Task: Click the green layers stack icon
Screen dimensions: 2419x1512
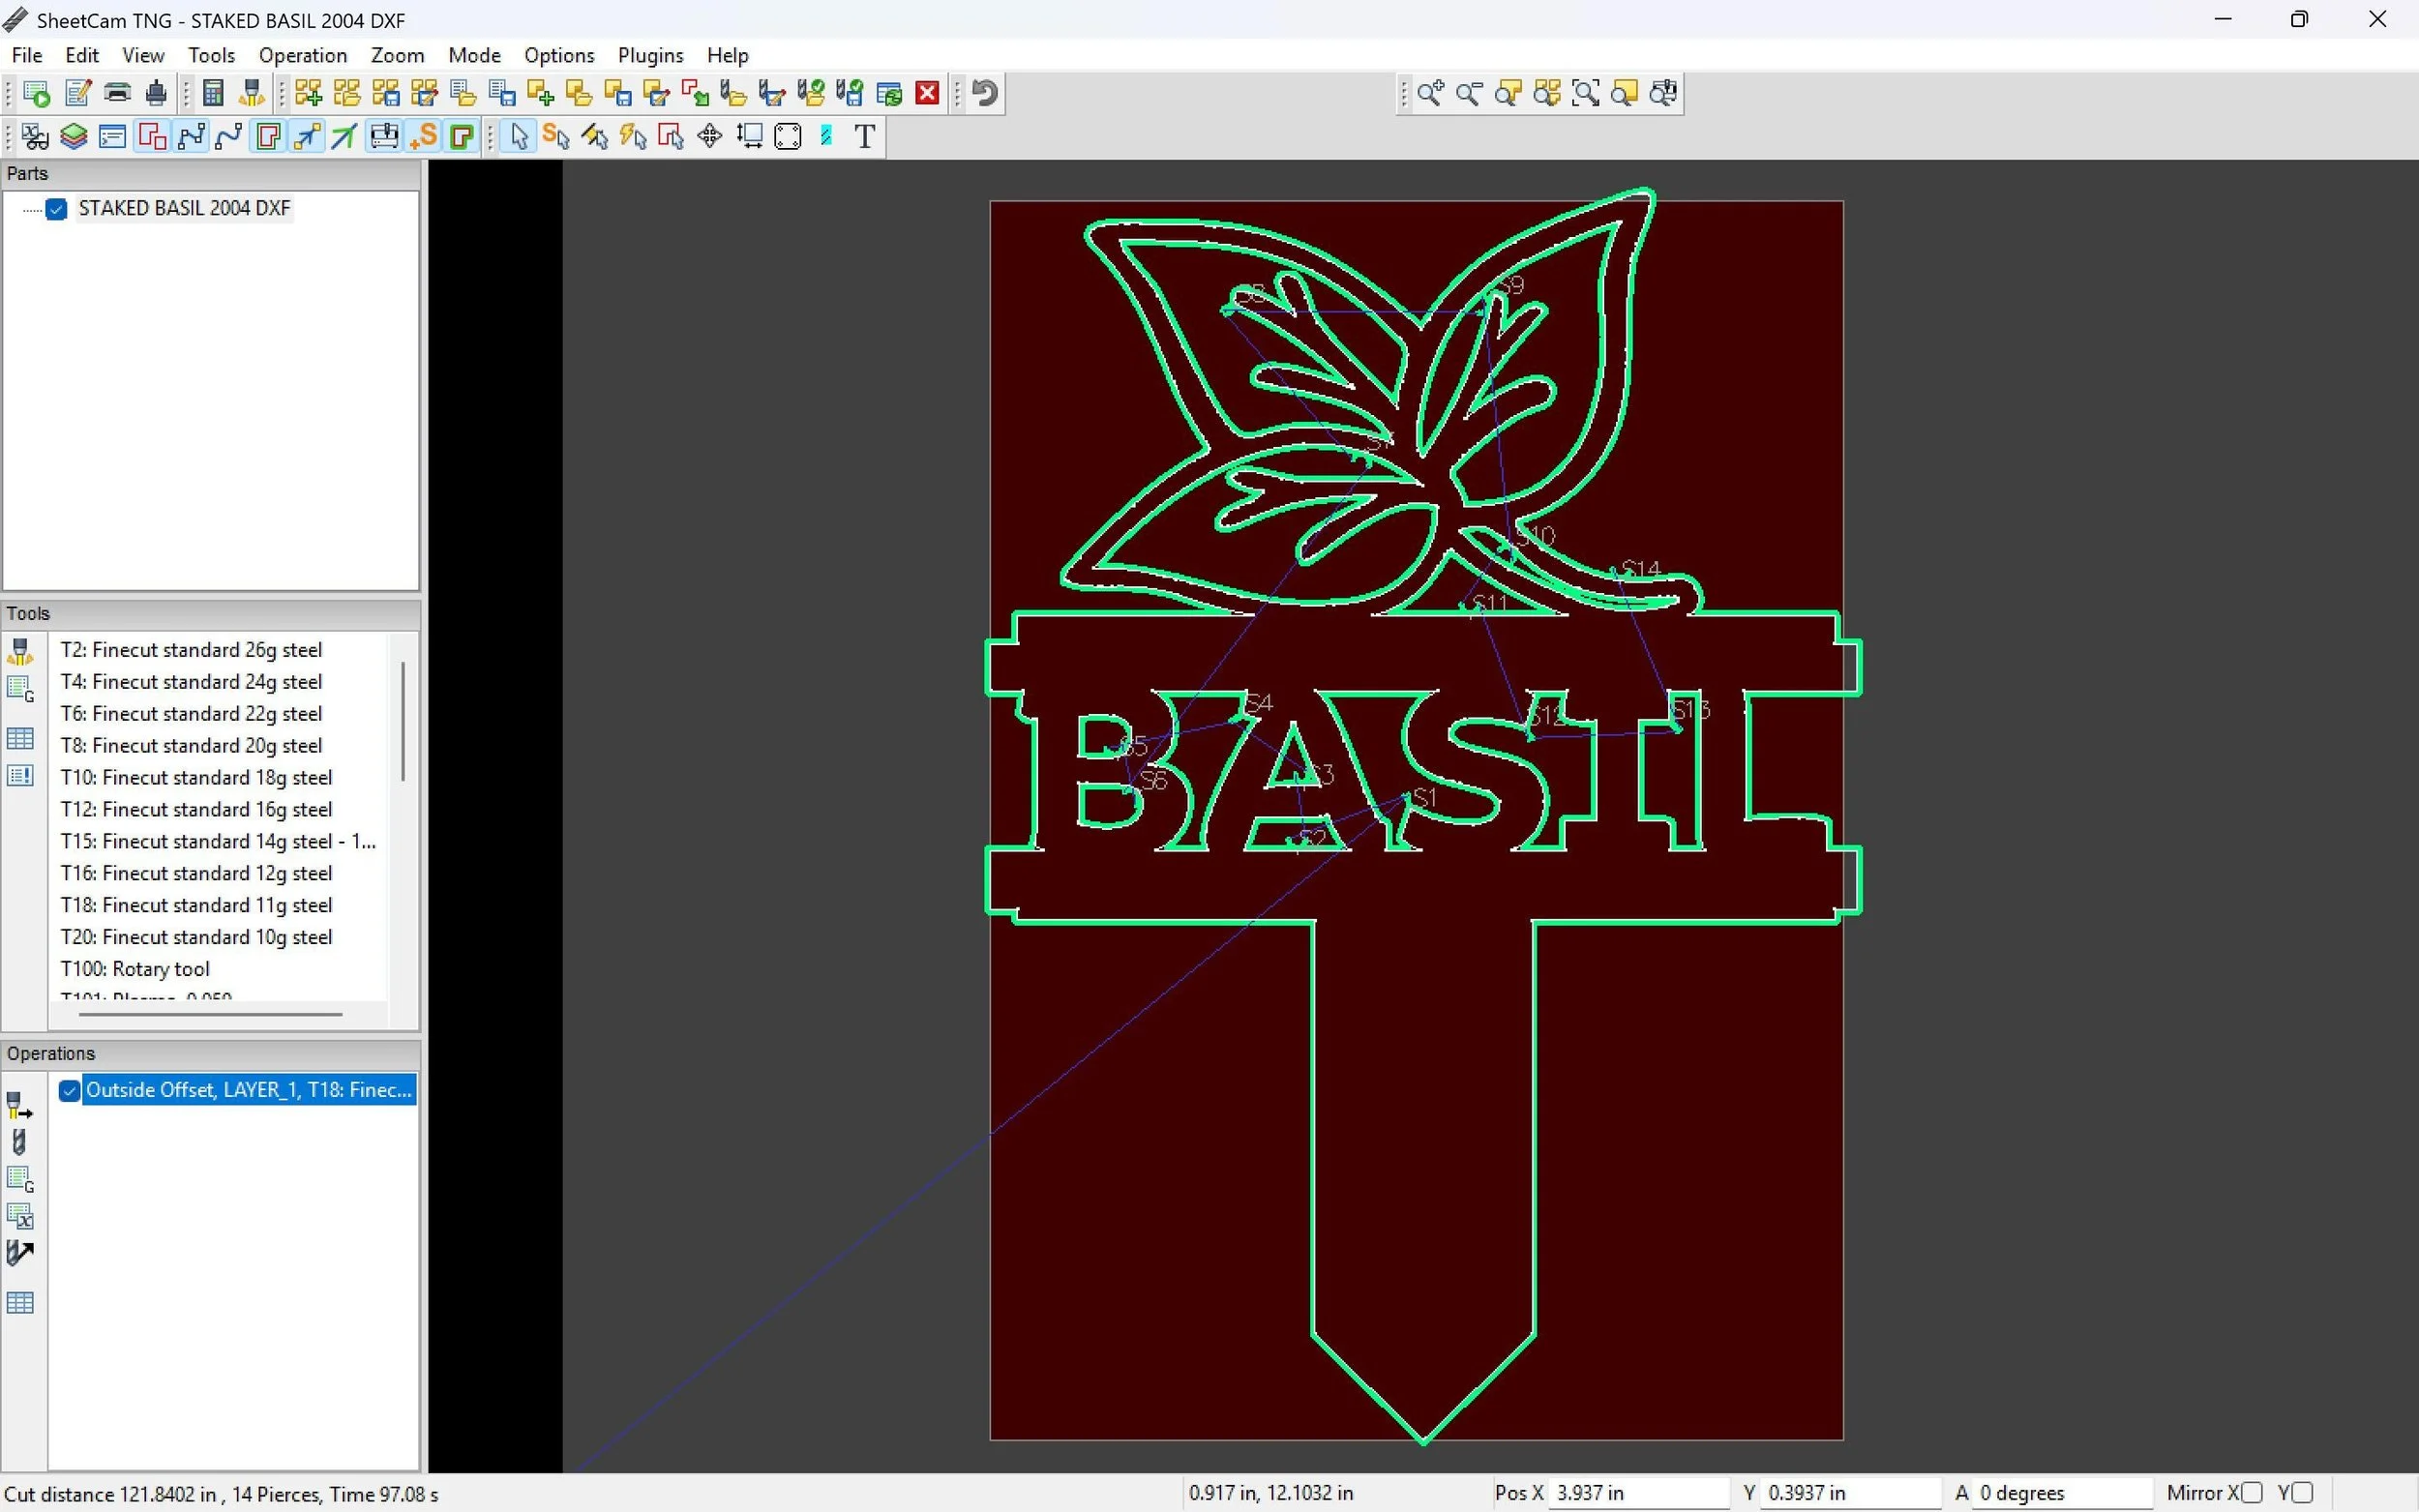Action: pyautogui.click(x=73, y=137)
